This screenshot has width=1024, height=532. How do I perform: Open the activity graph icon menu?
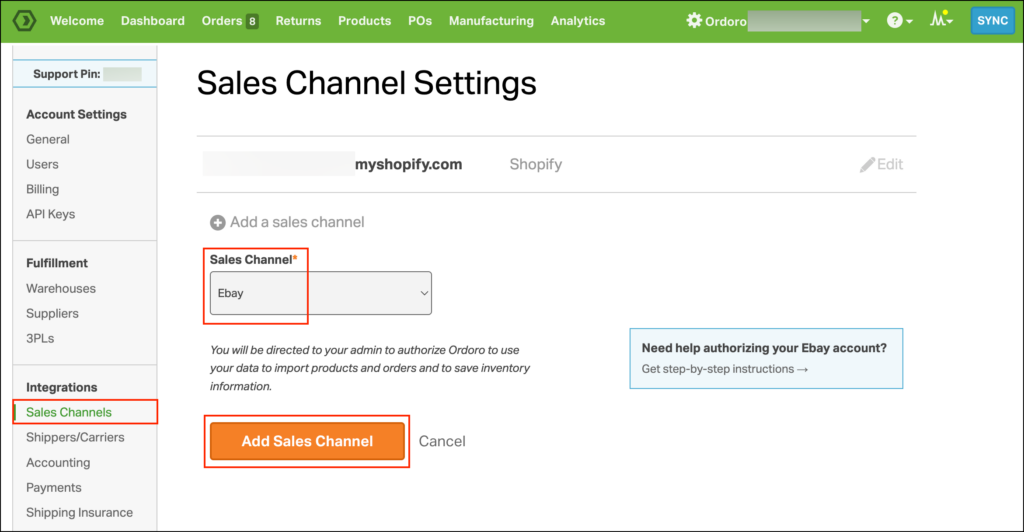click(x=939, y=19)
